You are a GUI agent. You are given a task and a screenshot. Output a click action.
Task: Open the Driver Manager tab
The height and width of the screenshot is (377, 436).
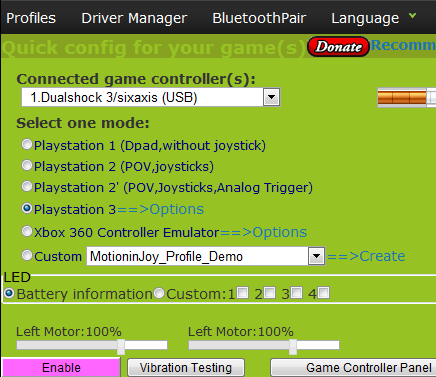point(134,18)
